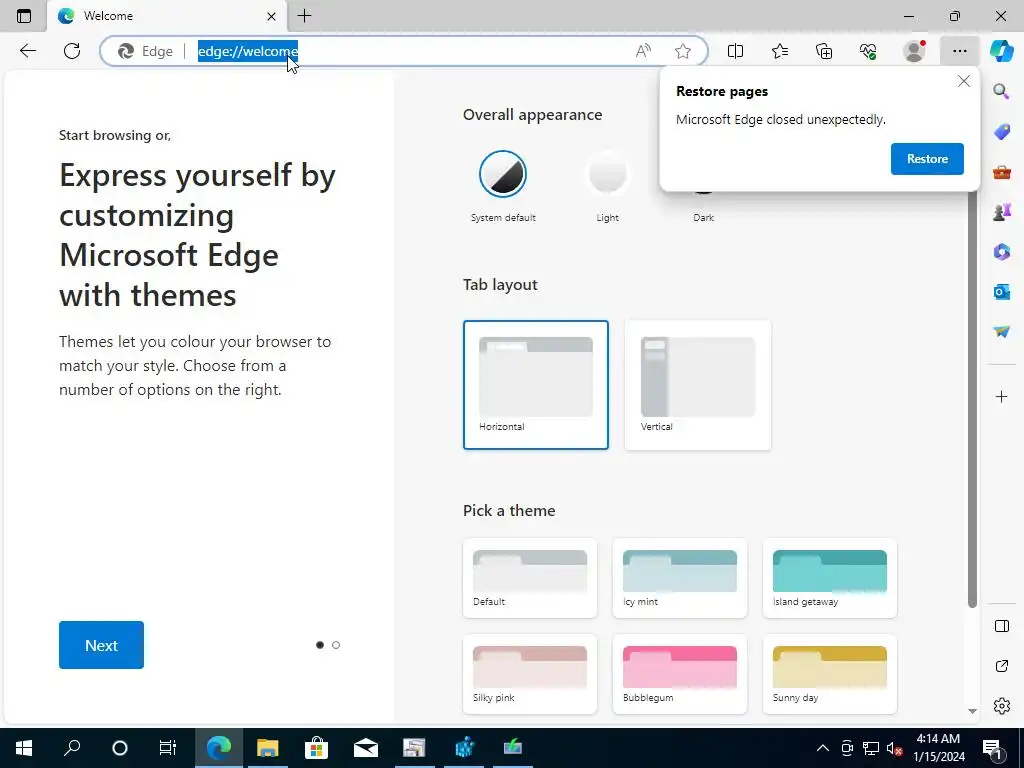1024x768 pixels.
Task: Reload the page with Refresh icon
Action: pos(72,51)
